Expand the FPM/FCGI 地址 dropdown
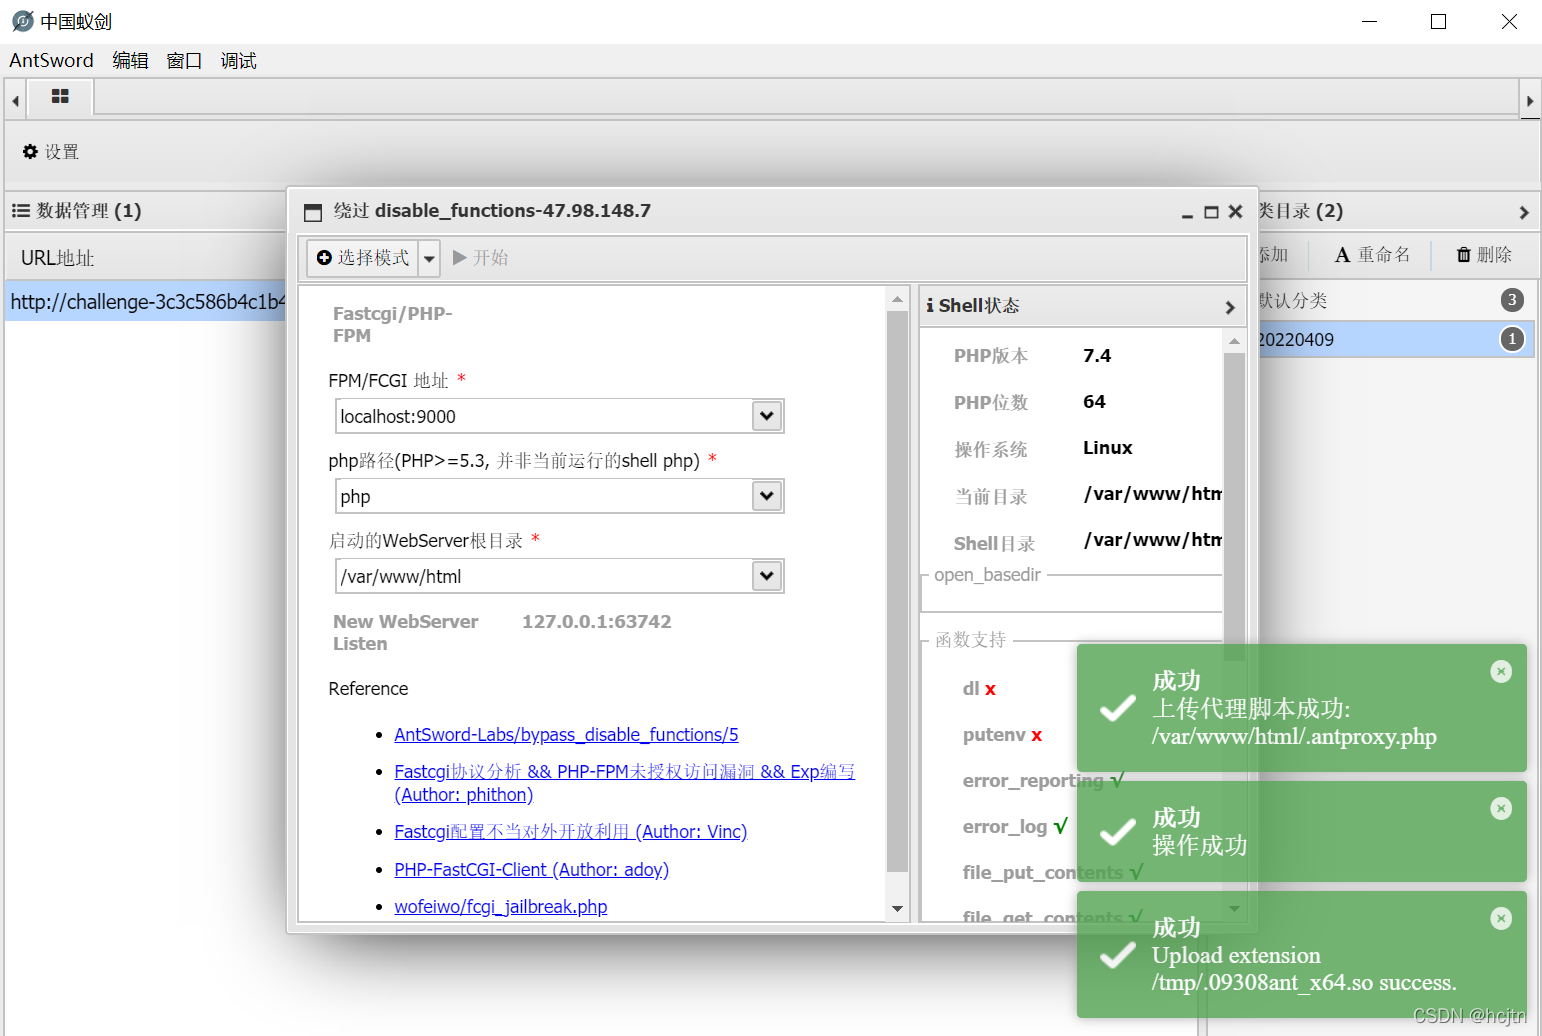 tap(767, 416)
